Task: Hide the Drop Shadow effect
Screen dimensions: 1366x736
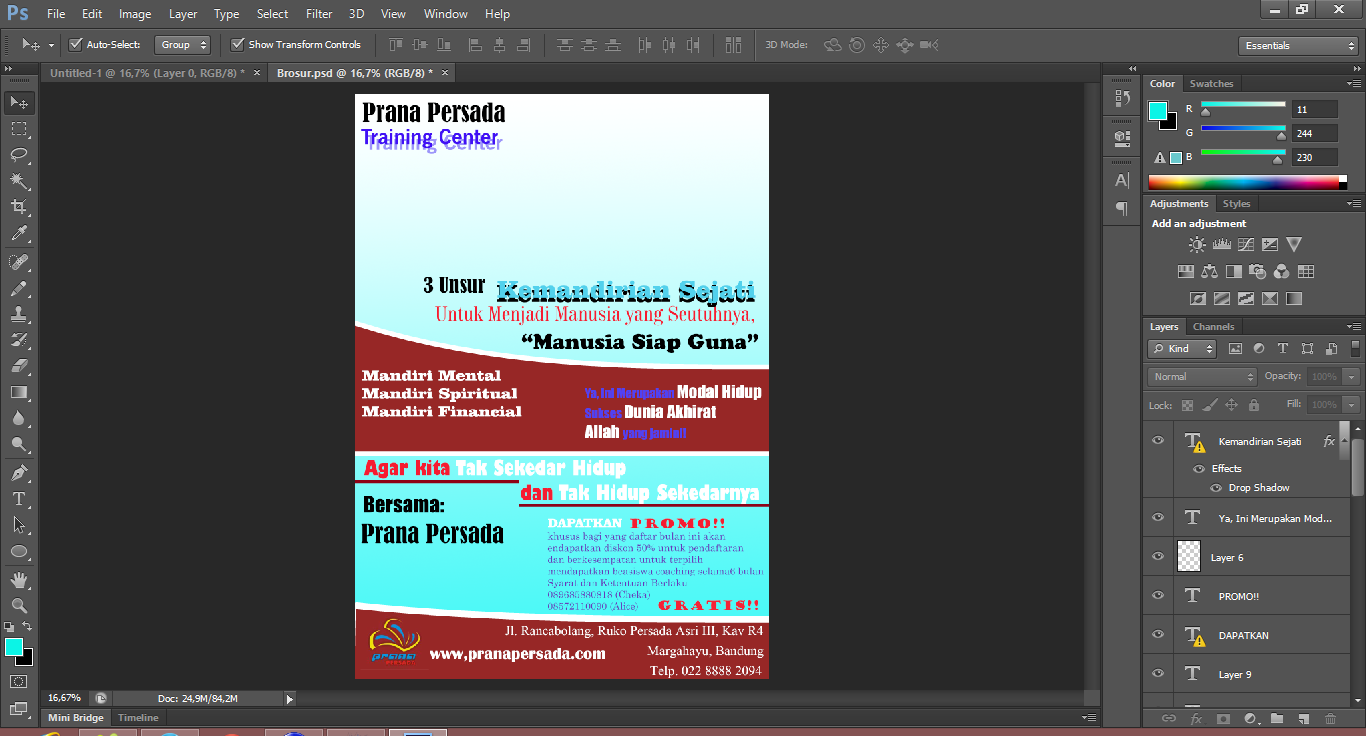Action: pos(1216,488)
